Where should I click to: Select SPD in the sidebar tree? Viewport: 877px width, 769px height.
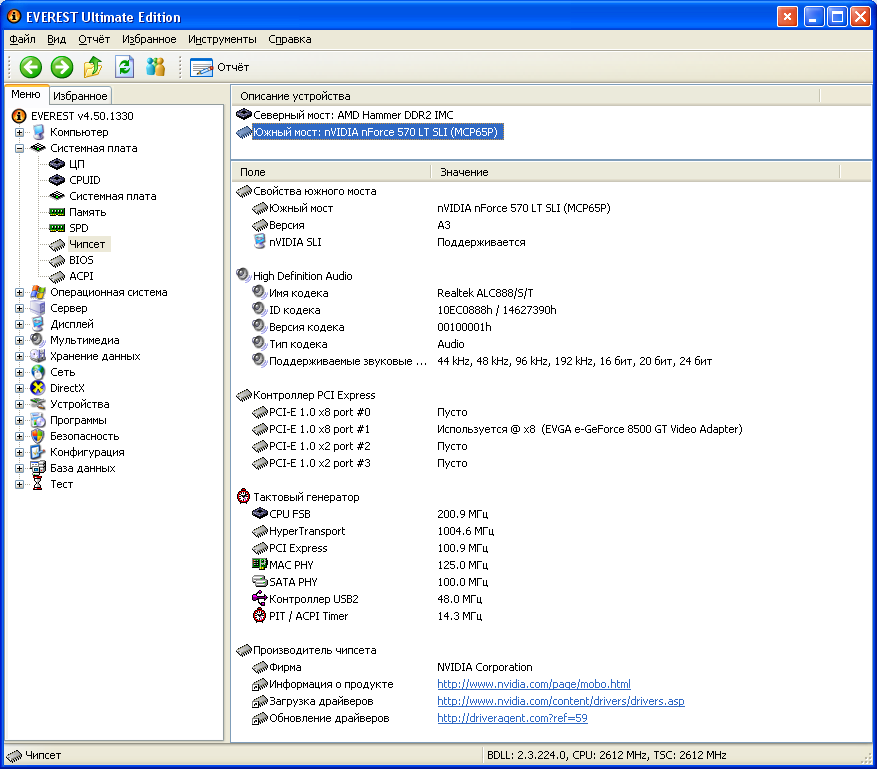78,228
